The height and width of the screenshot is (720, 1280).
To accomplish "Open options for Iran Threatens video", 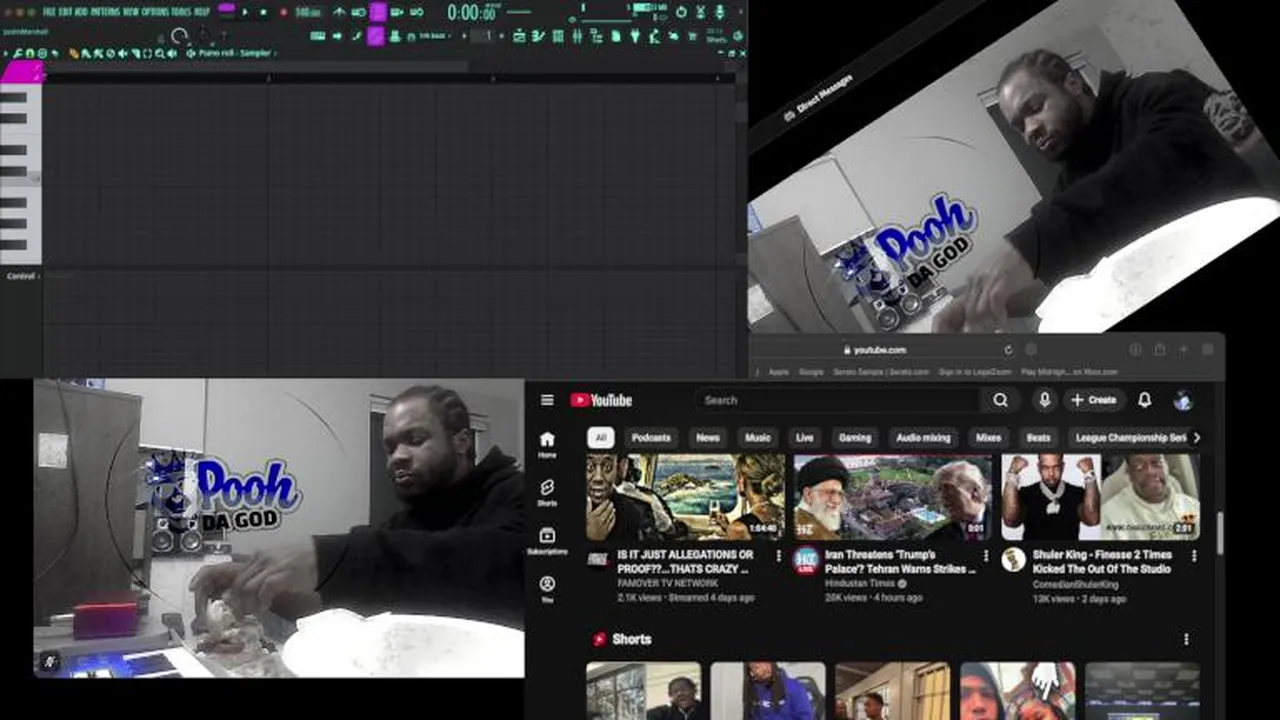I will (986, 555).
